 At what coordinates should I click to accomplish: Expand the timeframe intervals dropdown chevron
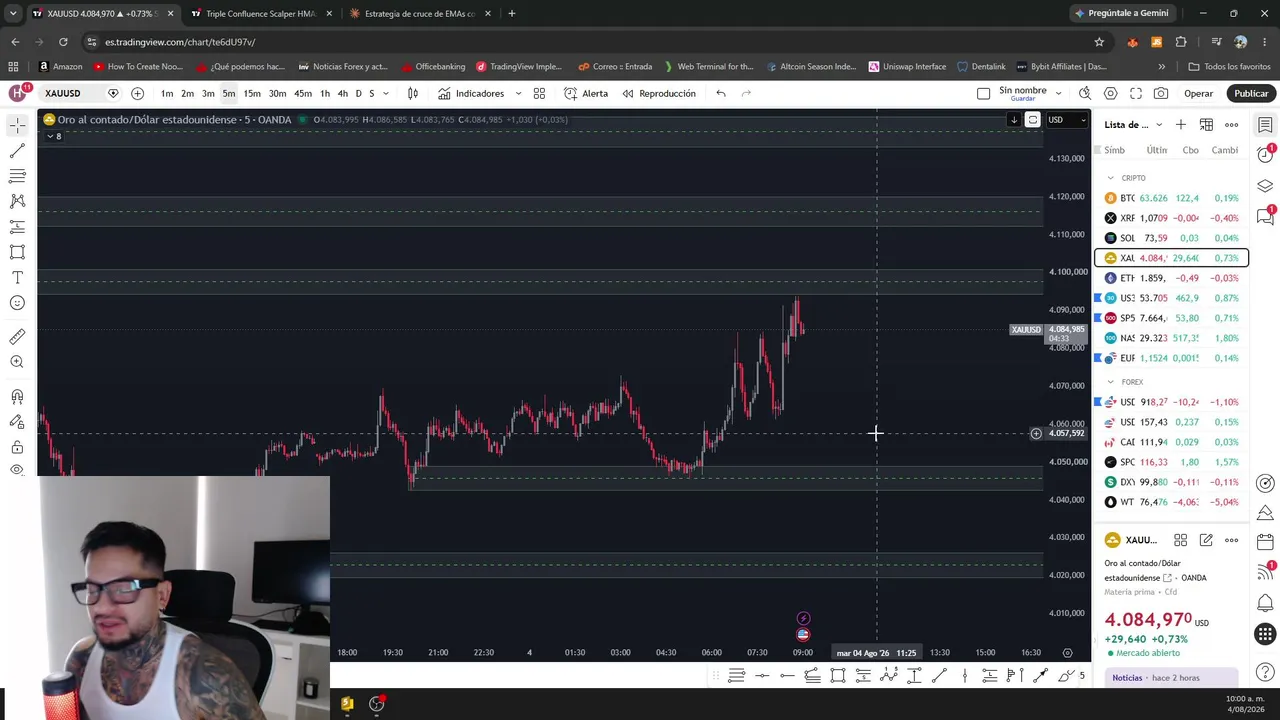point(386,93)
